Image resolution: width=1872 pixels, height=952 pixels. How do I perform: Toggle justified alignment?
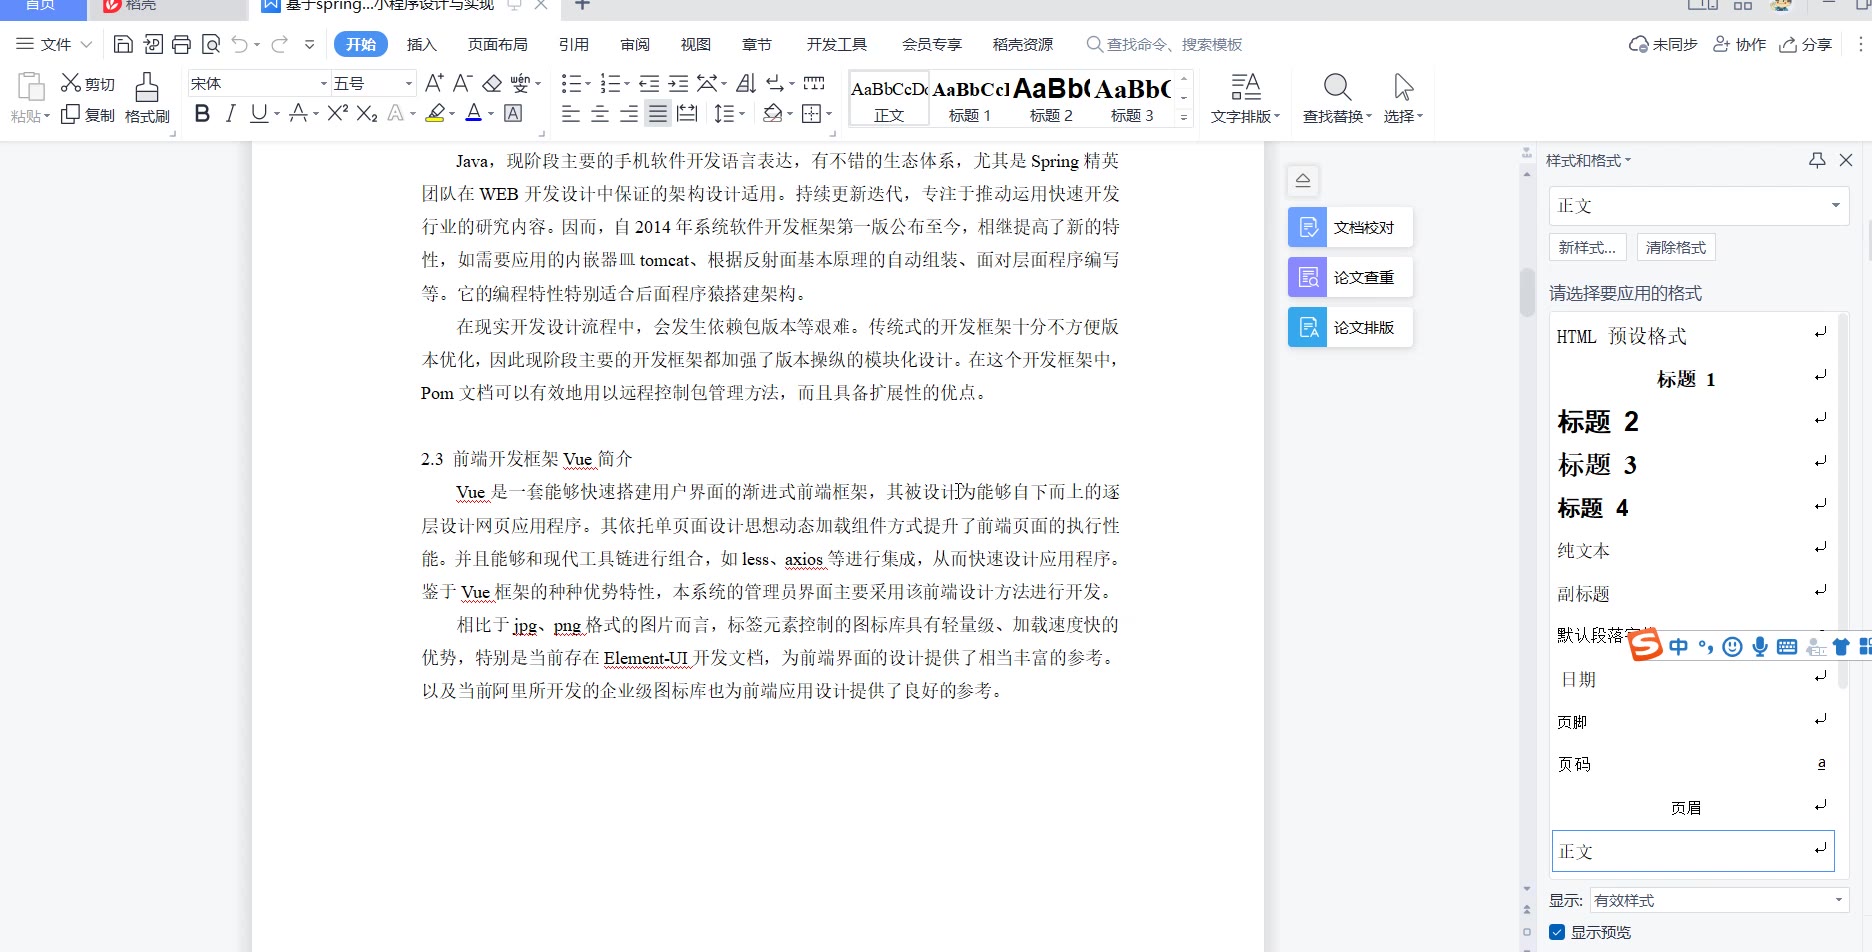pos(658,113)
